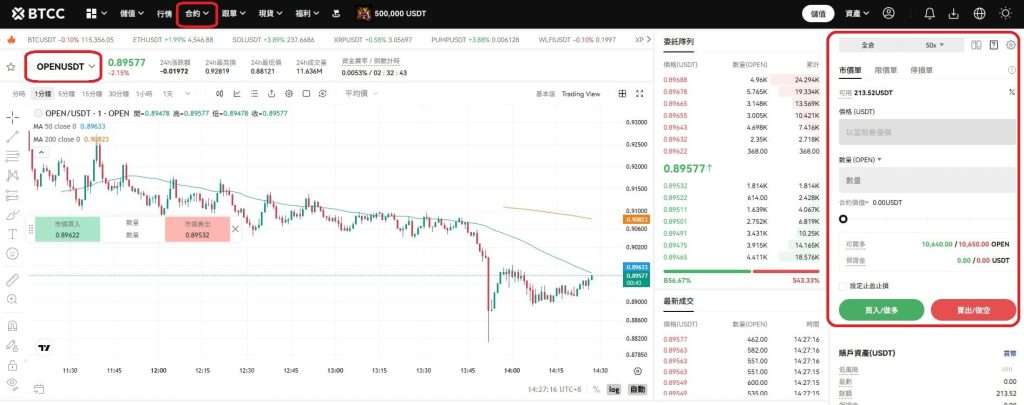1024x405 pixels.
Task: Select the Text tool in chart sidebar
Action: pyautogui.click(x=12, y=233)
